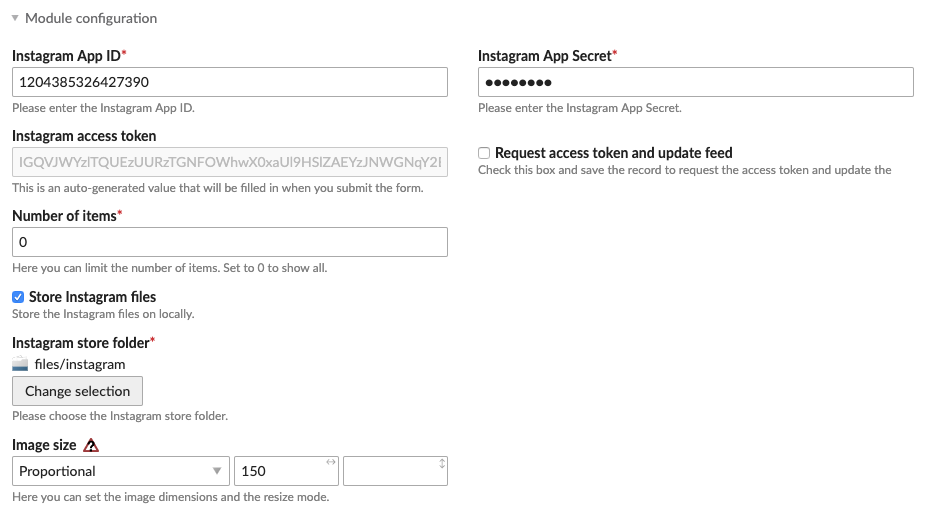Click the files/instagram folder icon
This screenshot has height=515, width=925.
pyautogui.click(x=20, y=364)
